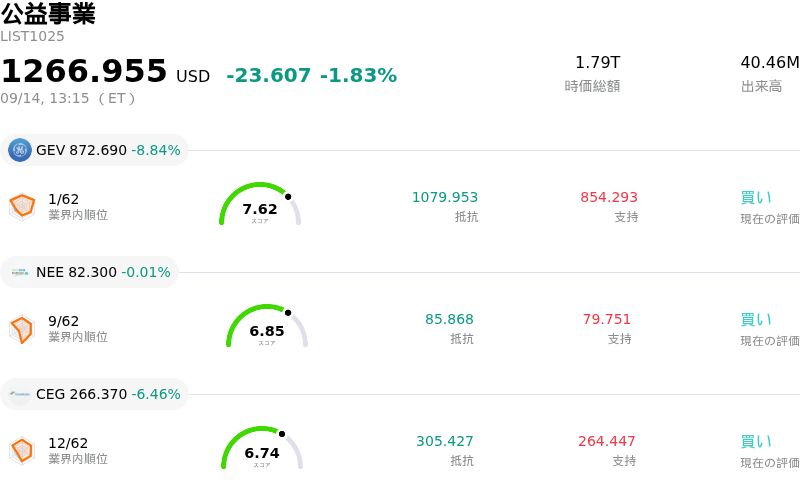
Task: Click the CEG company logo icon
Action: (x=20, y=394)
